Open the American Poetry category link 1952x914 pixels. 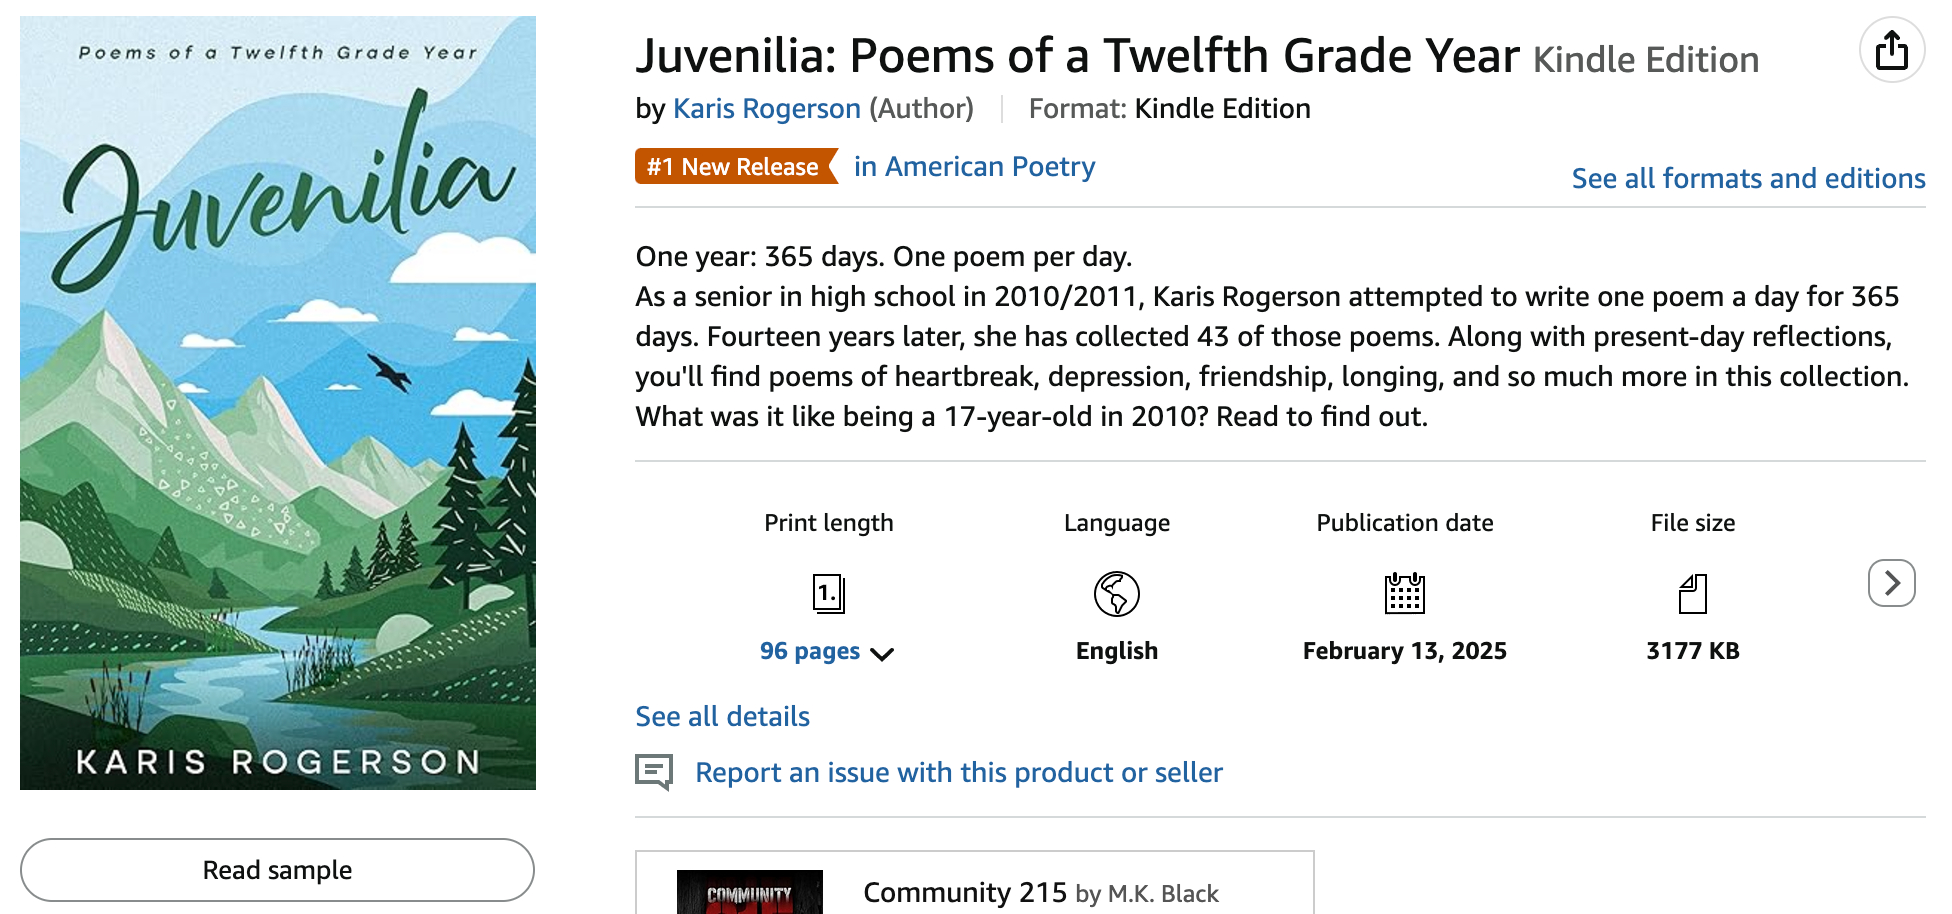[x=974, y=166]
